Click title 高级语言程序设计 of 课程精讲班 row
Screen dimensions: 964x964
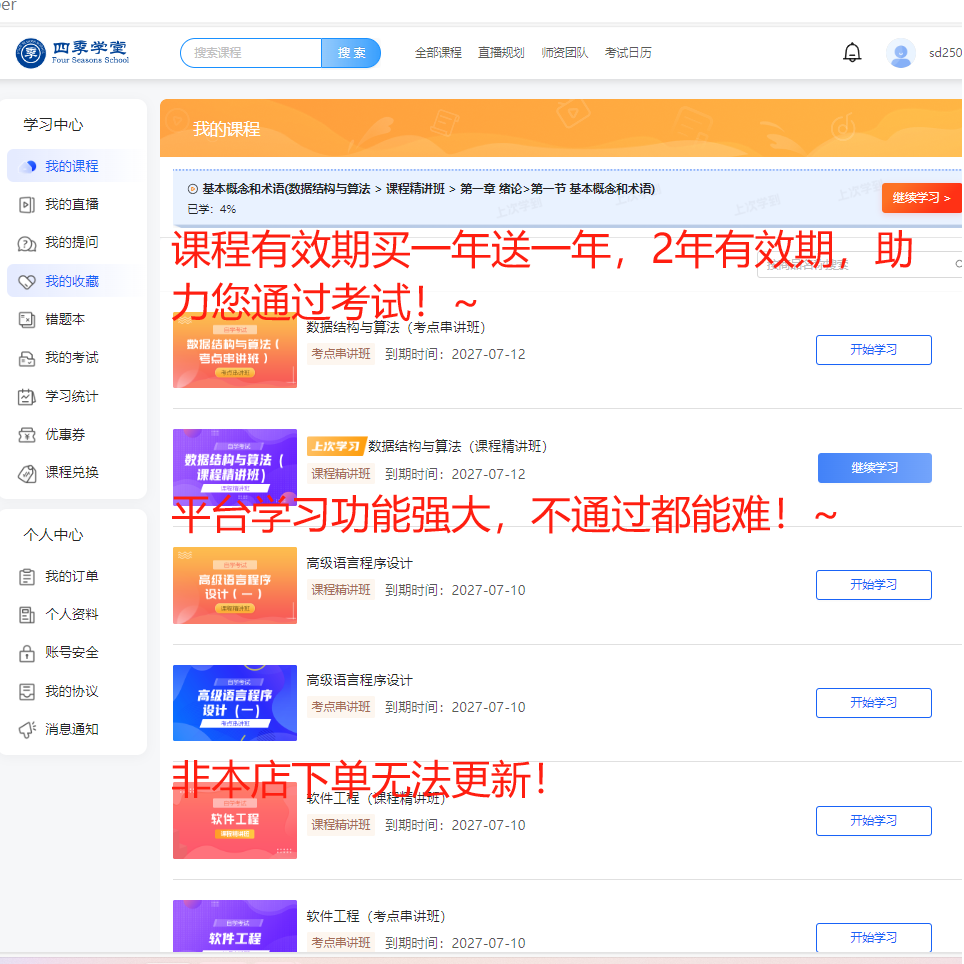[359, 563]
